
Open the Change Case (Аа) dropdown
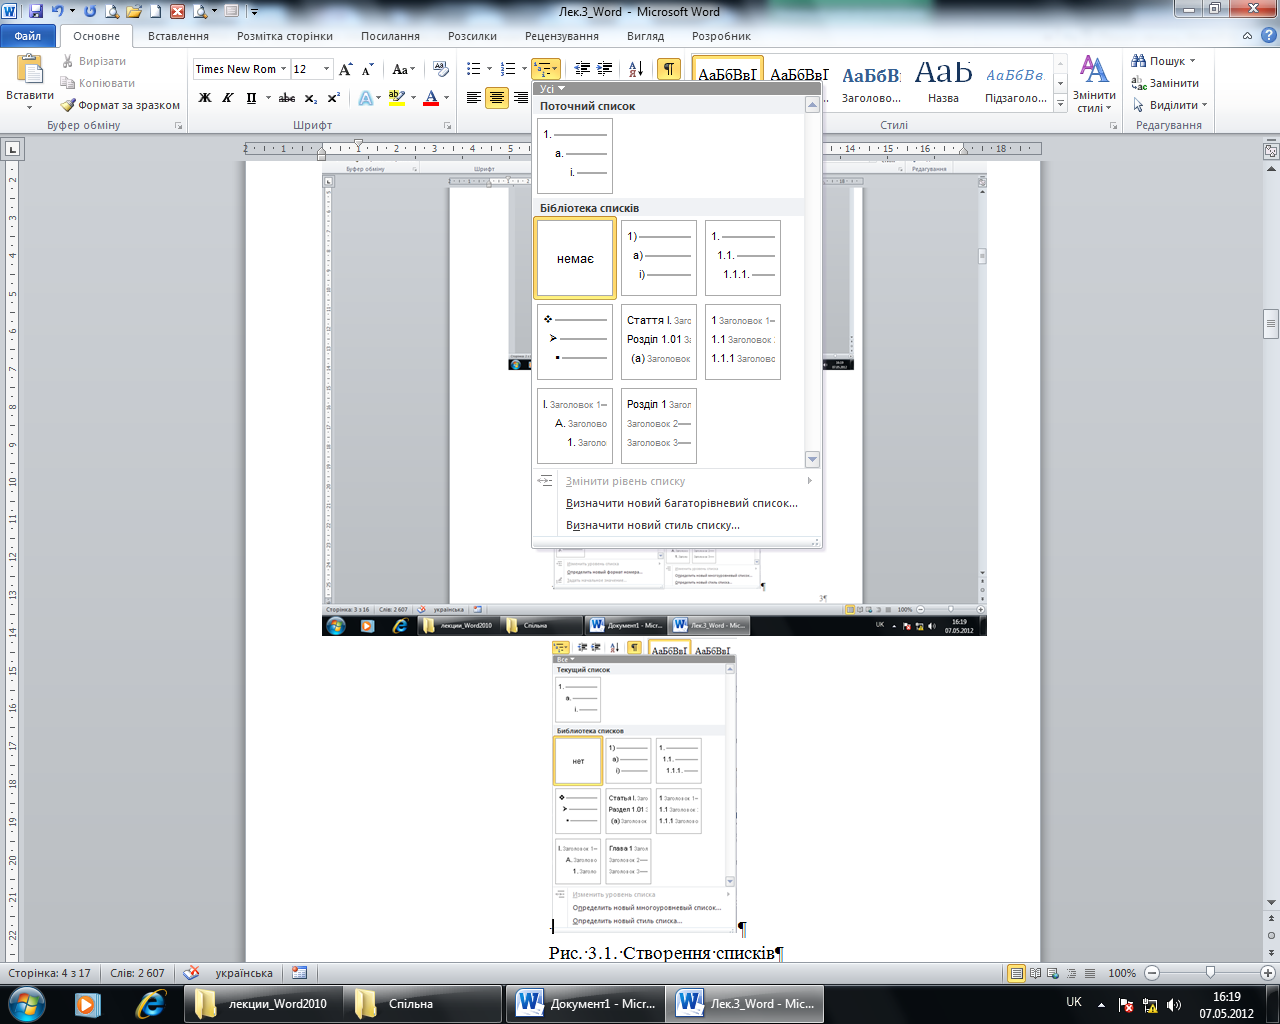click(x=403, y=69)
